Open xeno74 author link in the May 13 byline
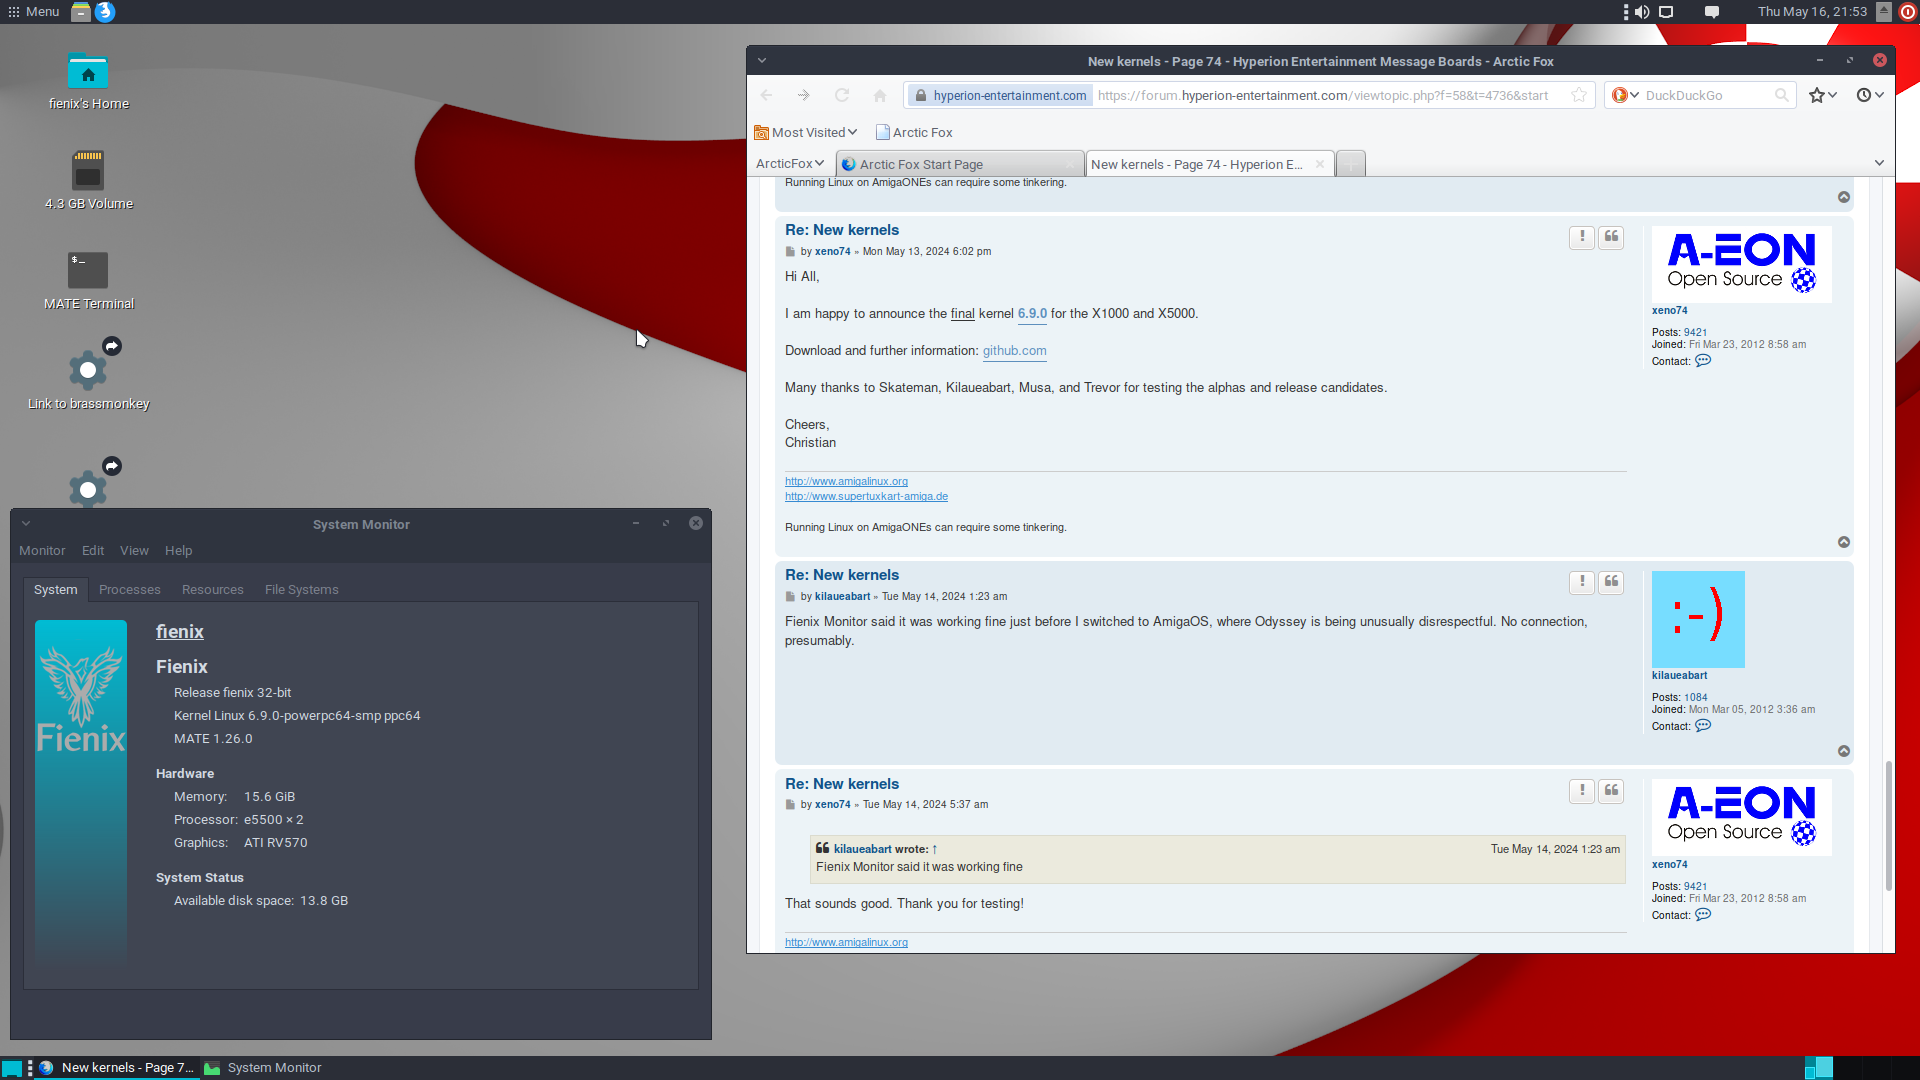The image size is (1920, 1080). (x=832, y=252)
